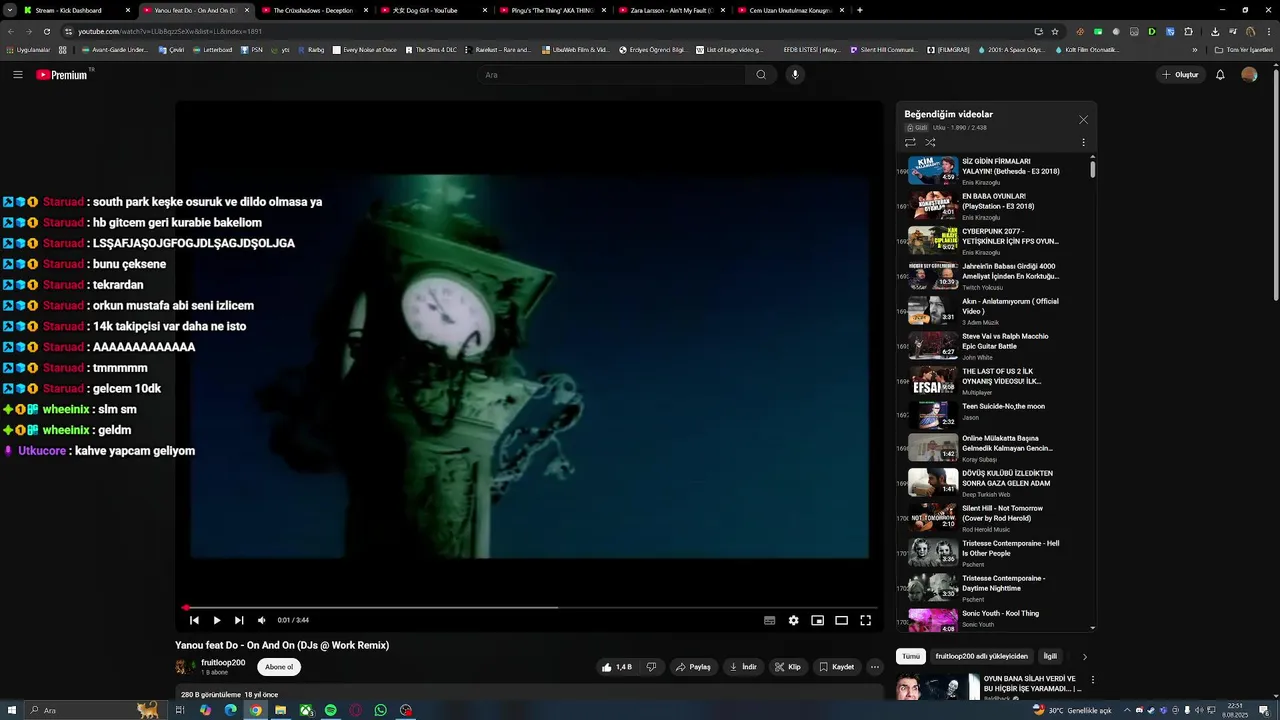Open options for OYUN BANA SİLAH VERDİ video
The image size is (1280, 720).
(x=1092, y=679)
